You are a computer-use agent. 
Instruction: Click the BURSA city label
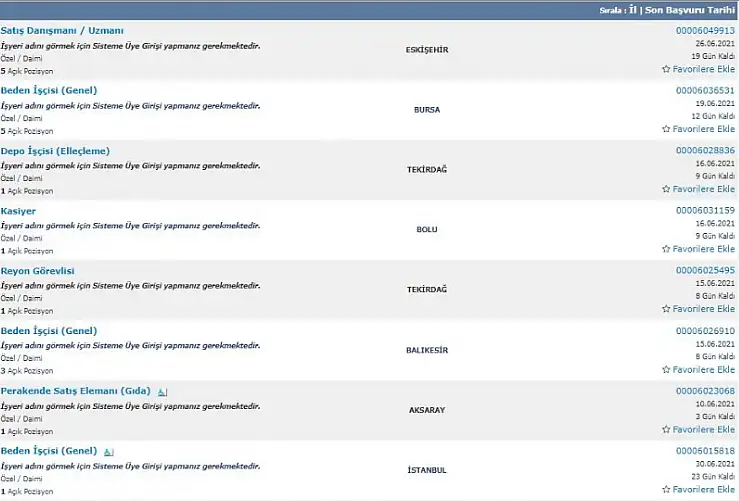coord(427,110)
